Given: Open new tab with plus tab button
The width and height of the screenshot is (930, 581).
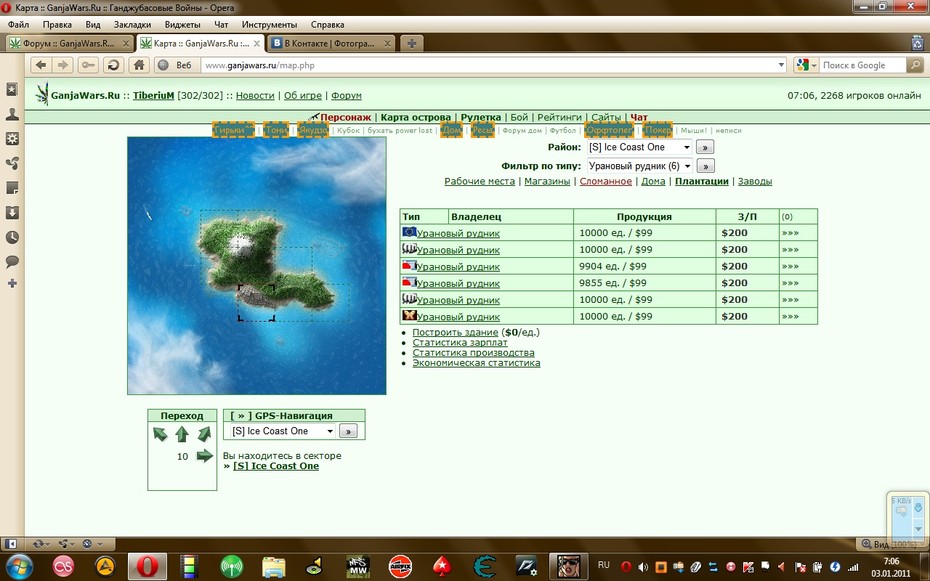Looking at the screenshot, I should click(x=412, y=43).
